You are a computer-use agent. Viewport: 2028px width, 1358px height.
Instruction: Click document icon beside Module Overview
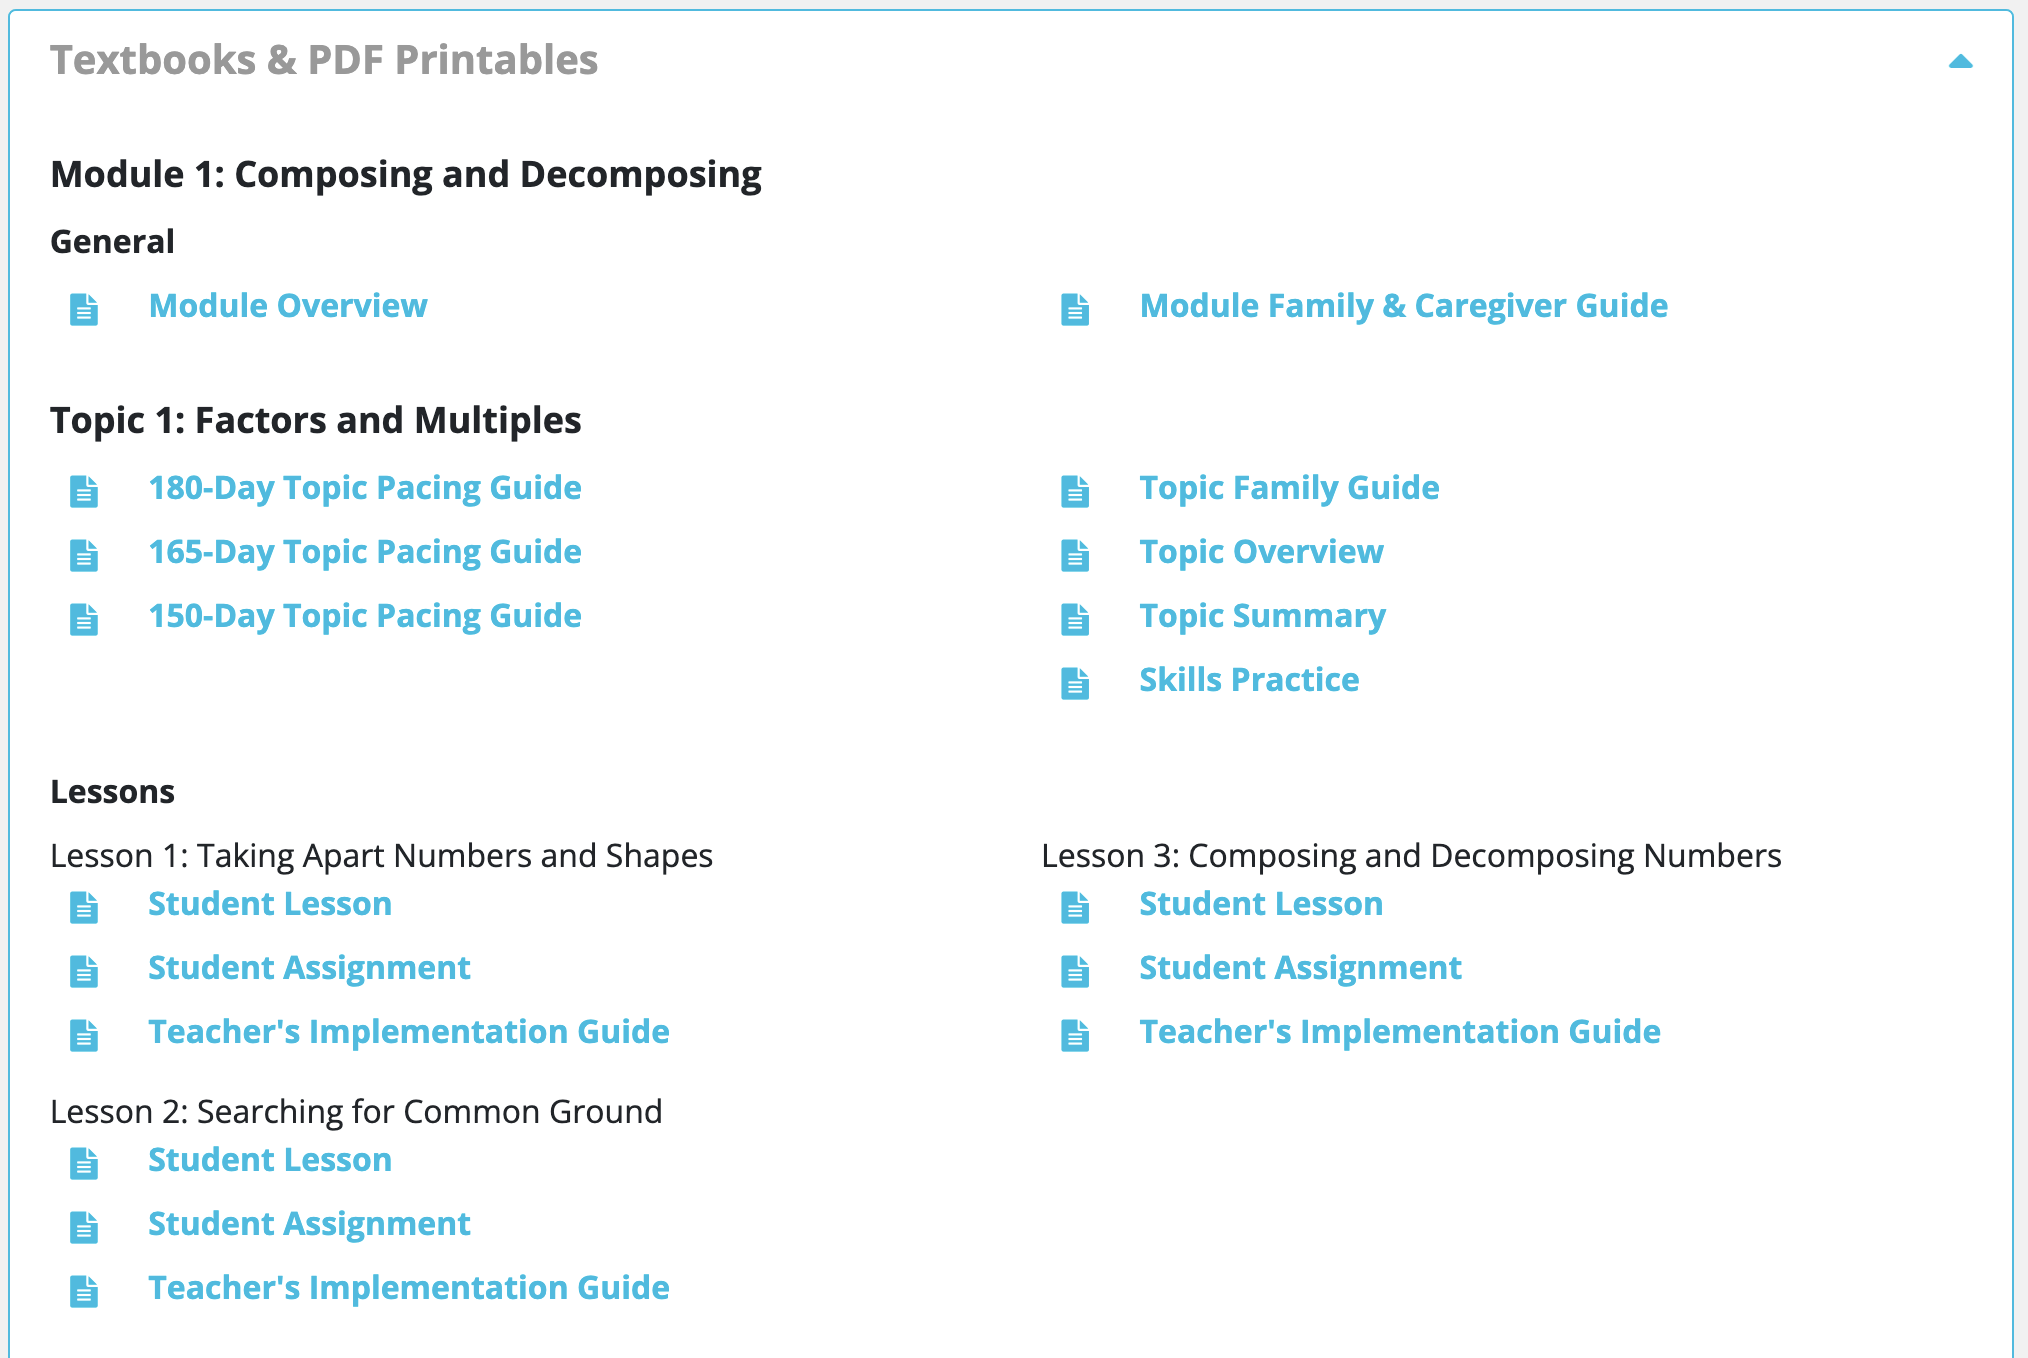84,309
